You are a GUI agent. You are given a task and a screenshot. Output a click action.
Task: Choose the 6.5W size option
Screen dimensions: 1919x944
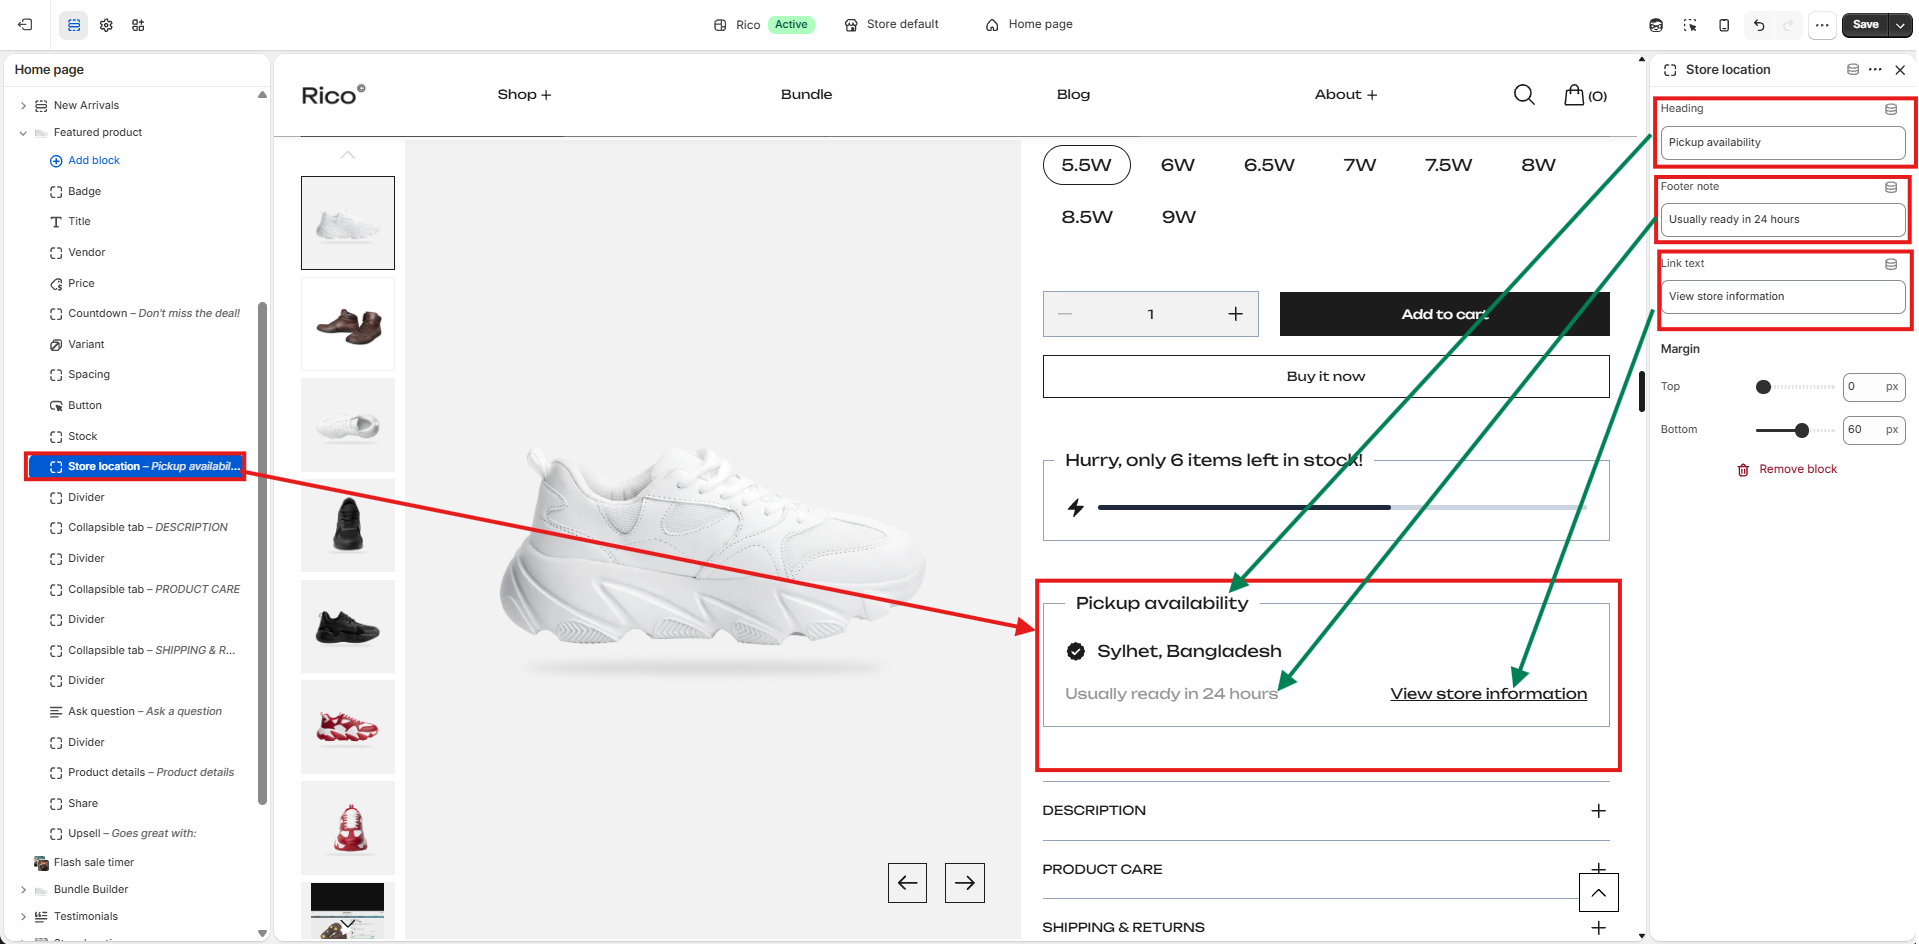pos(1269,165)
